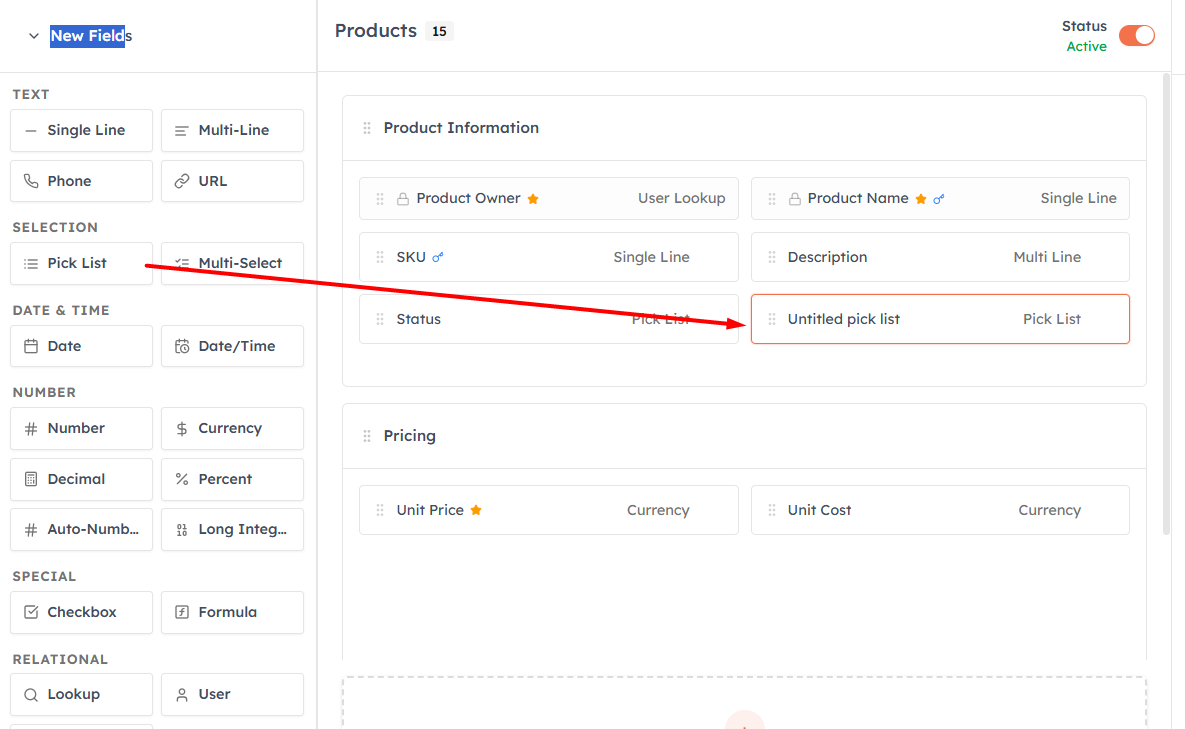The height and width of the screenshot is (729, 1185).
Task: Select the SKU field label
Action: (x=411, y=257)
